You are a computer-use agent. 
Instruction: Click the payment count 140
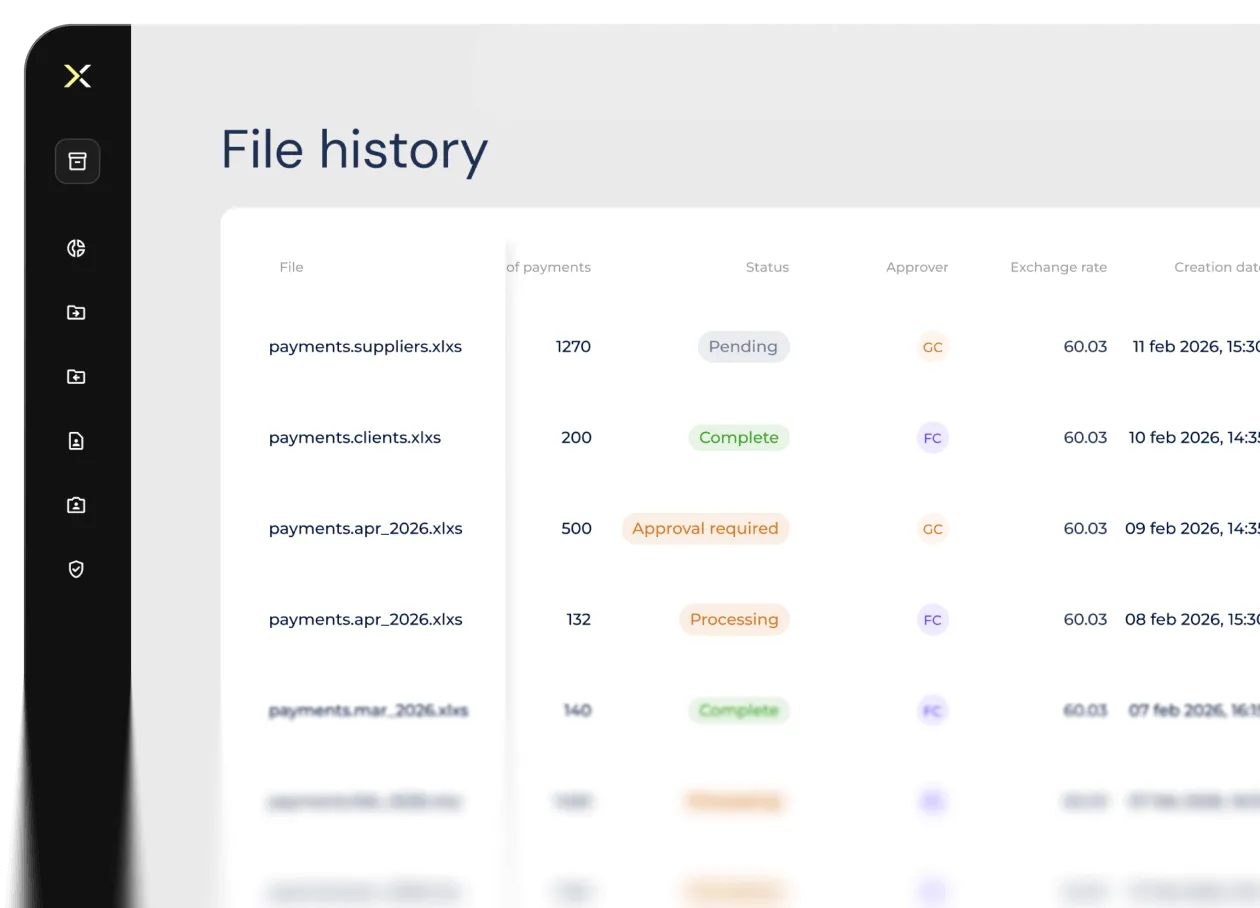click(577, 711)
